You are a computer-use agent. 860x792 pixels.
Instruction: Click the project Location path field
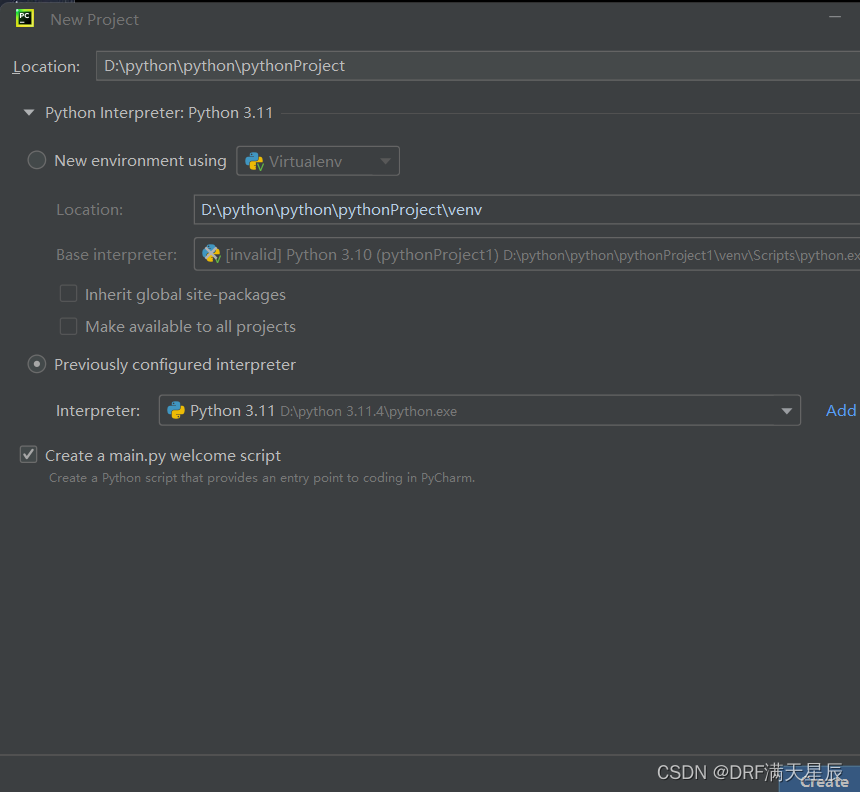478,66
